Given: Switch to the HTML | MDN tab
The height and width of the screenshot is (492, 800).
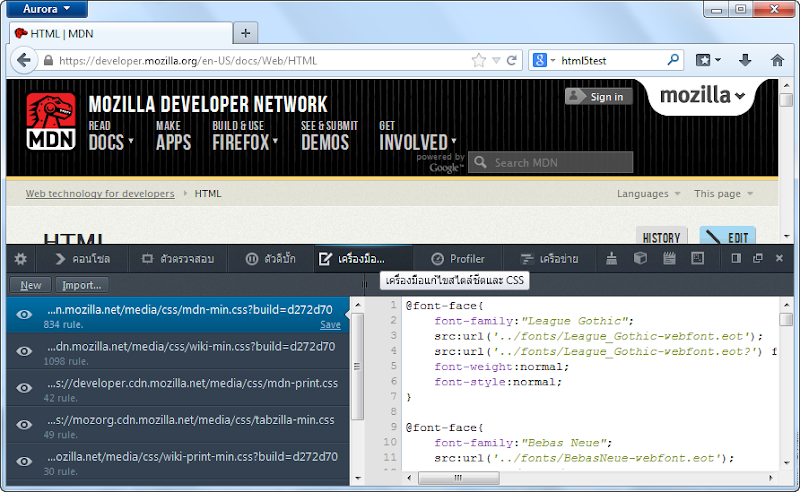Looking at the screenshot, I should (x=121, y=34).
